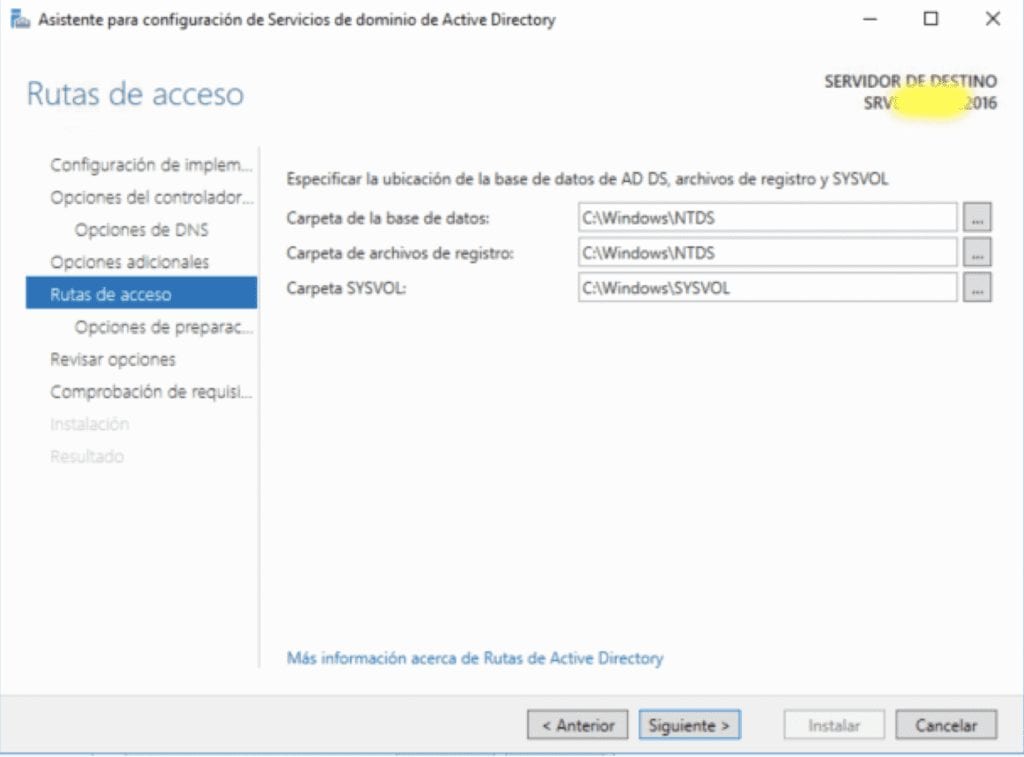This screenshot has height=757, width=1024.
Task: Edit the 'Carpeta SYSVOL' path field
Action: coord(766,289)
